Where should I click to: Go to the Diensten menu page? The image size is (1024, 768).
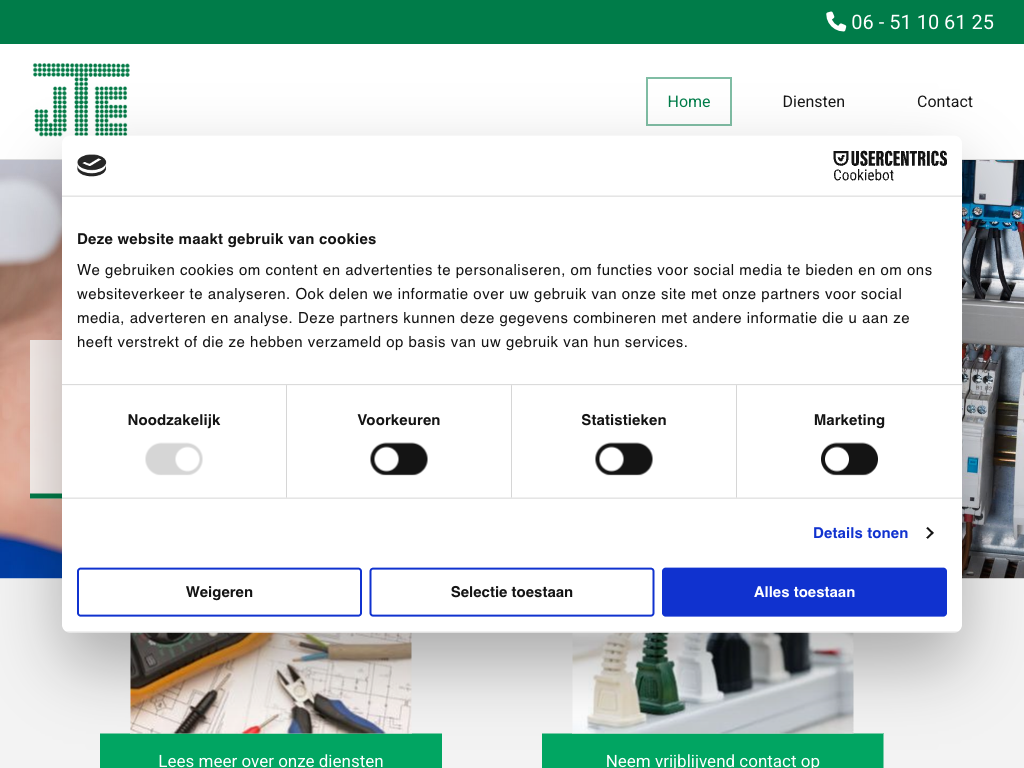click(813, 102)
